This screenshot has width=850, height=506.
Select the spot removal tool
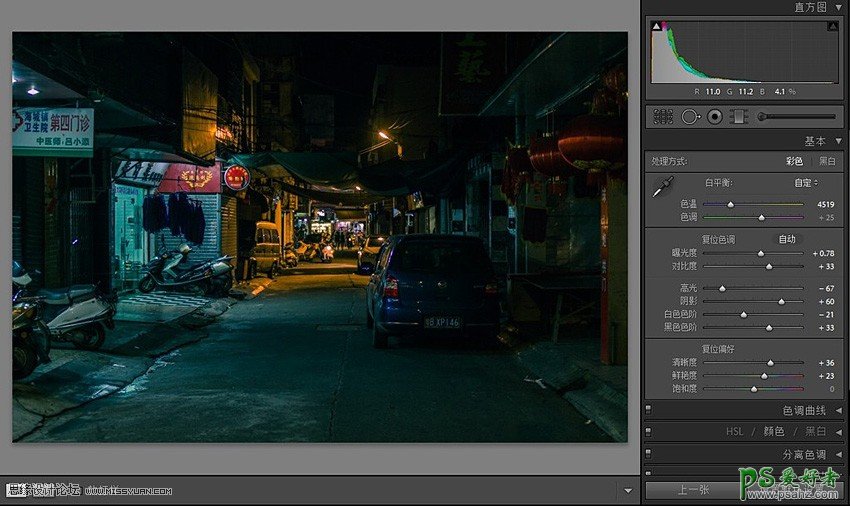690,117
